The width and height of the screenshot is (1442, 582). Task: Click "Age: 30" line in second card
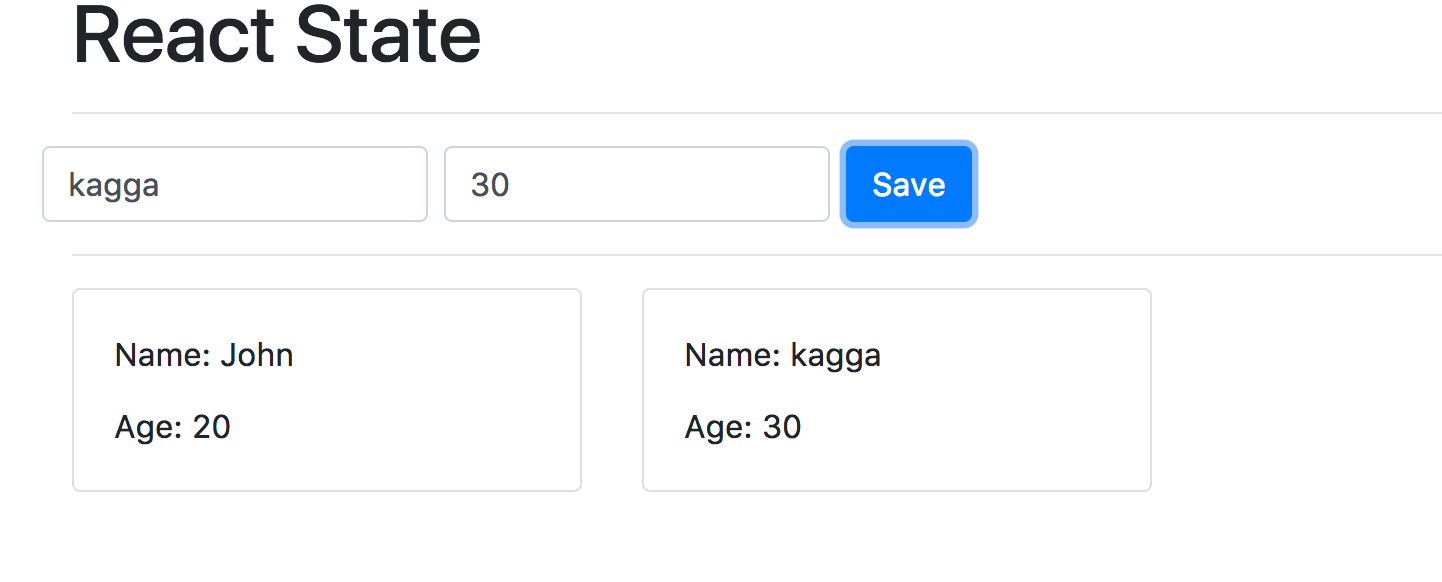coord(743,427)
